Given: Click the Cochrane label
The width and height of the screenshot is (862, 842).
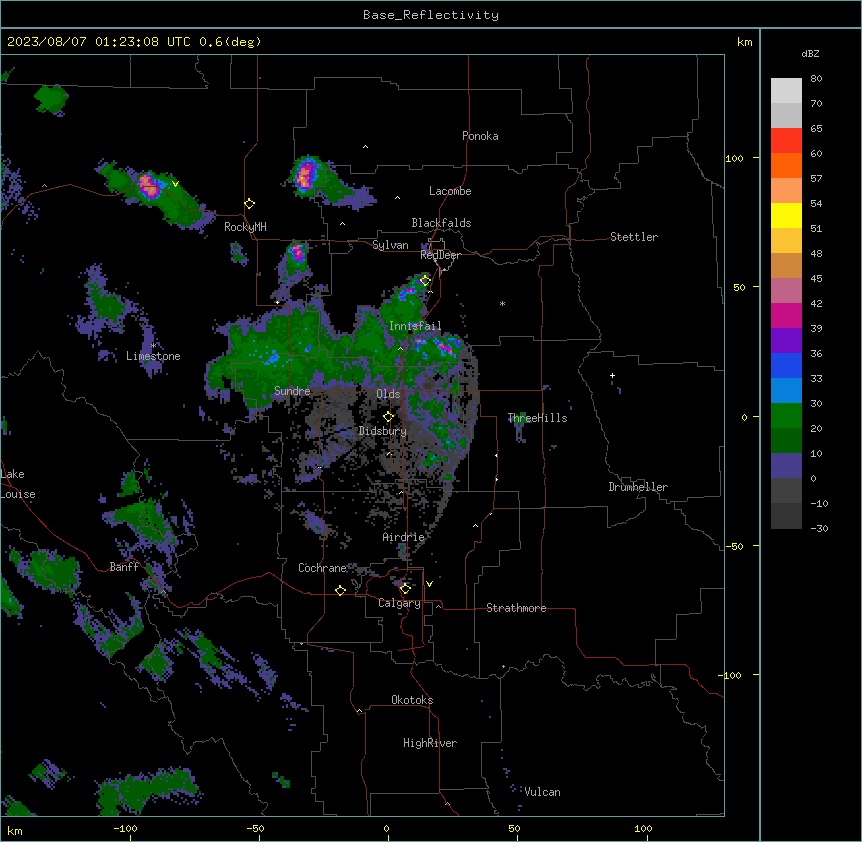Looking at the screenshot, I should pyautogui.click(x=322, y=568).
